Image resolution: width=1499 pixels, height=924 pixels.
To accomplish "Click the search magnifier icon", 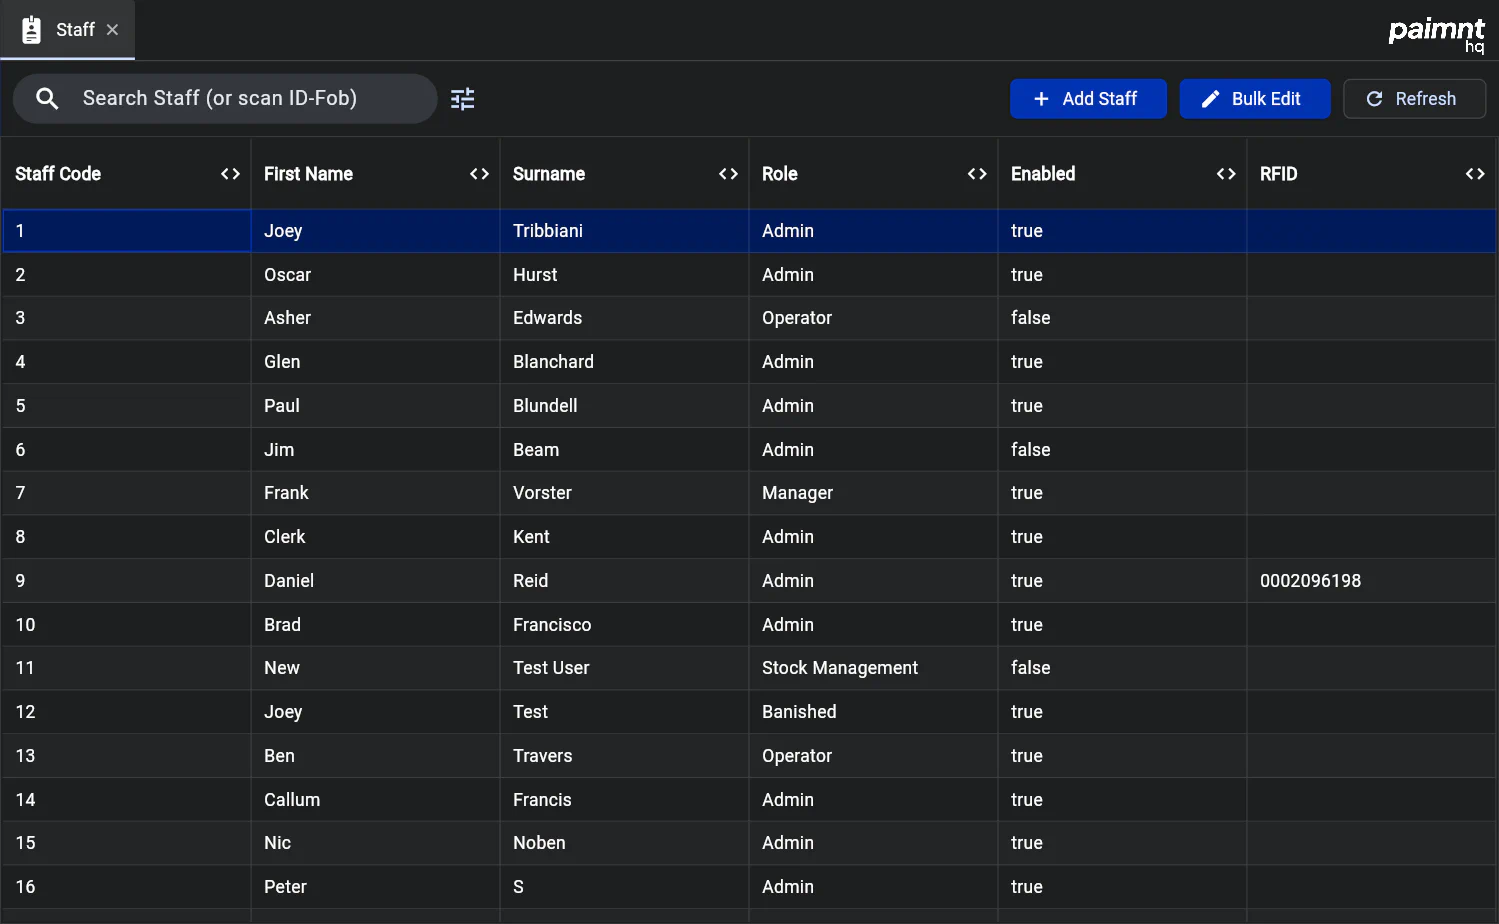I will click(47, 98).
